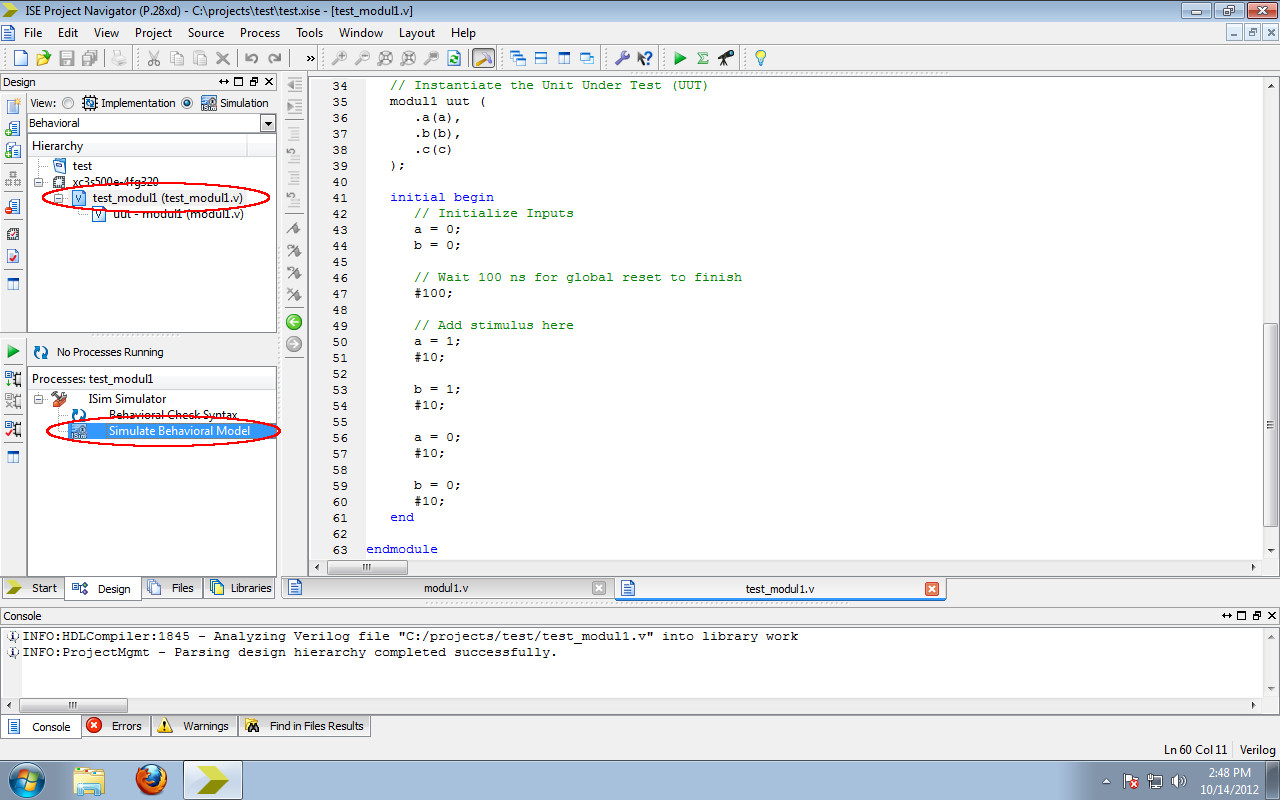The width and height of the screenshot is (1280, 800).
Task: Collapse the ISim Simulator process group
Action: pyautogui.click(x=37, y=398)
